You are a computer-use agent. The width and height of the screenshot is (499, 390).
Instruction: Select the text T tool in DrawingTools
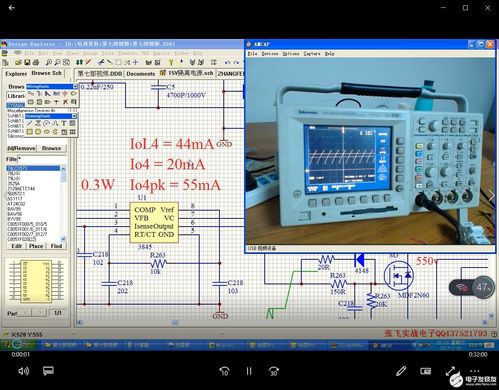pos(64,123)
